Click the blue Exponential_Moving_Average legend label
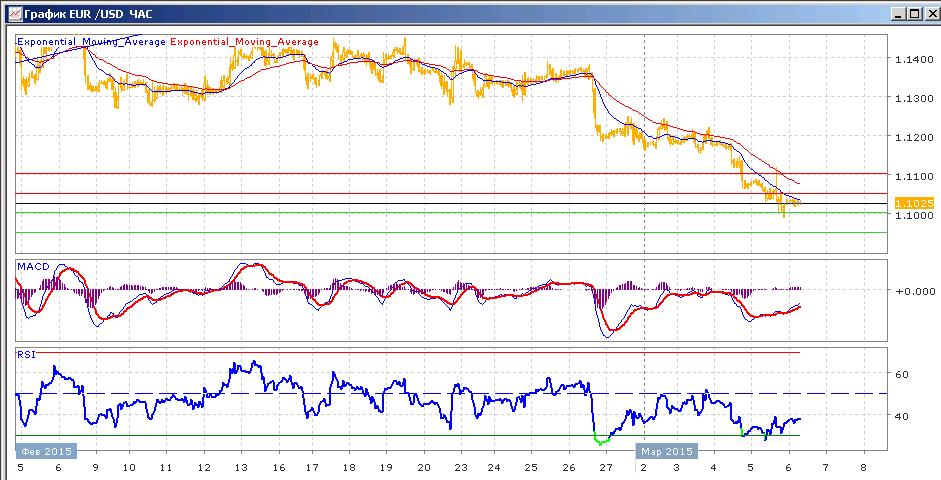Image resolution: width=941 pixels, height=480 pixels. [91, 42]
